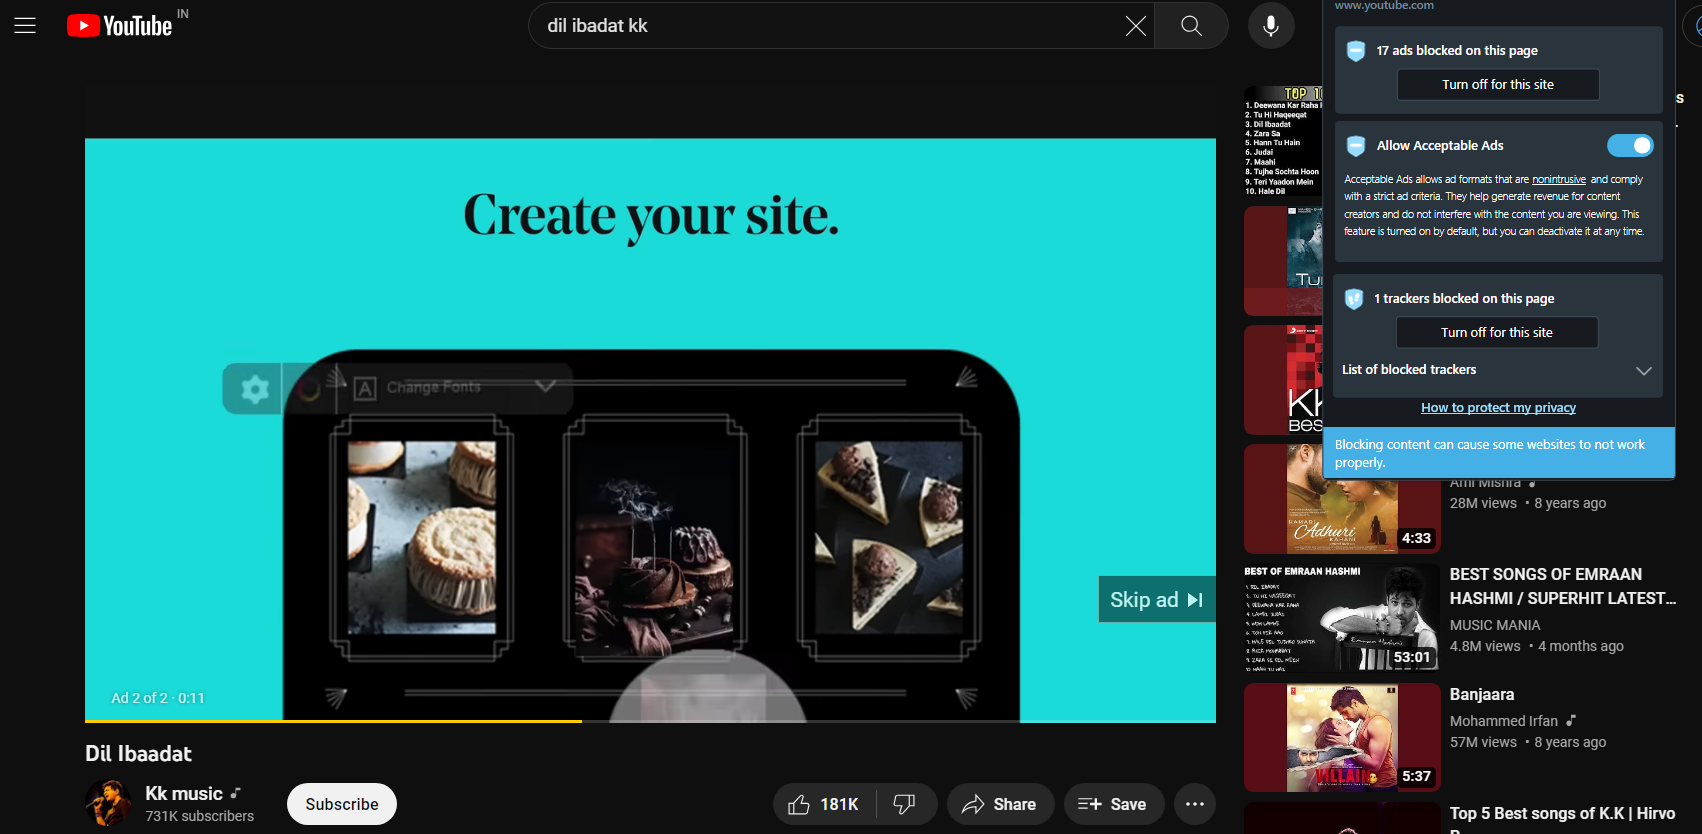This screenshot has height=834, width=1702.
Task: Click the shield icon beside trackers blocked
Action: pyautogui.click(x=1354, y=299)
